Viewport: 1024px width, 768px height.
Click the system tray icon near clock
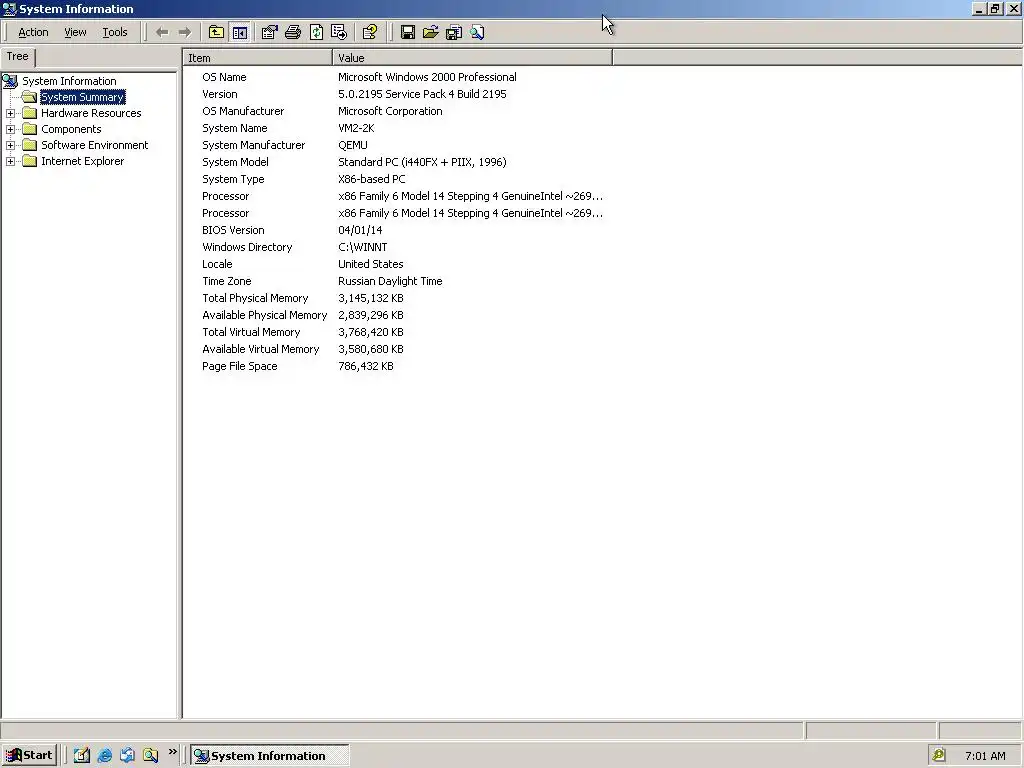pos(938,755)
